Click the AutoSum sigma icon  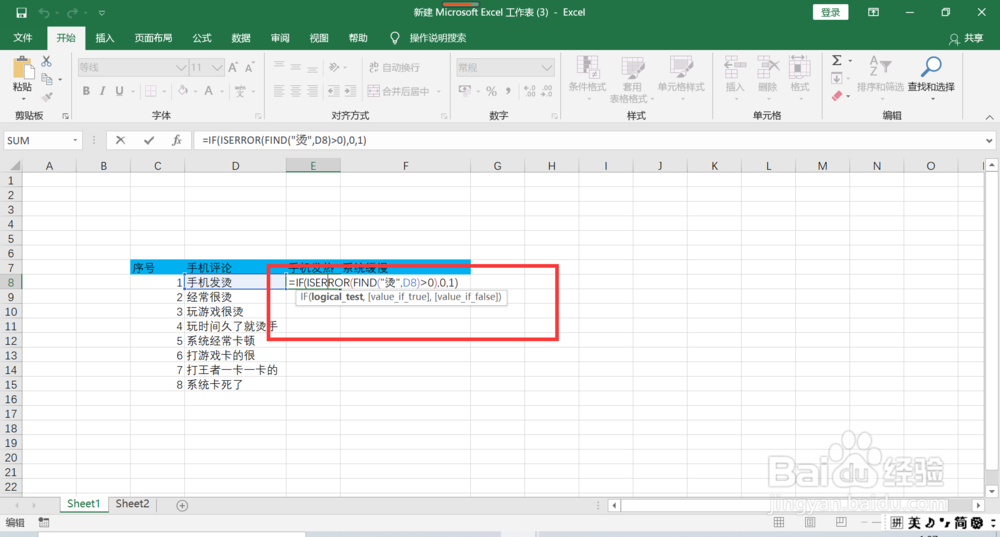(x=837, y=61)
